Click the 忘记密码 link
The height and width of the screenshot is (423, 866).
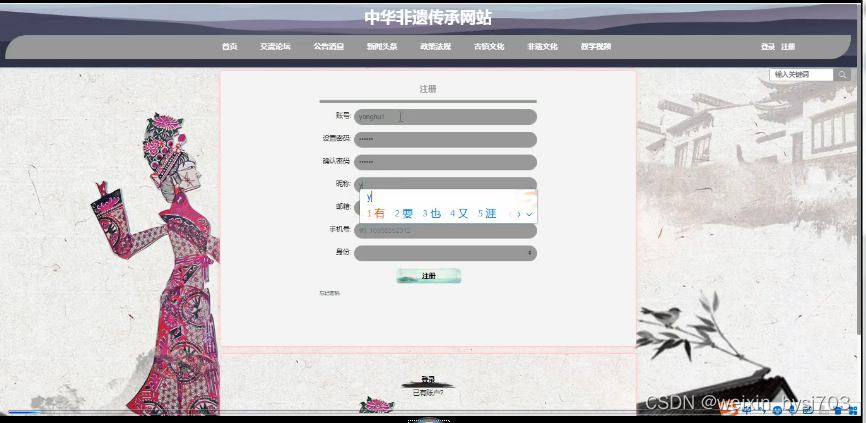tap(329, 293)
